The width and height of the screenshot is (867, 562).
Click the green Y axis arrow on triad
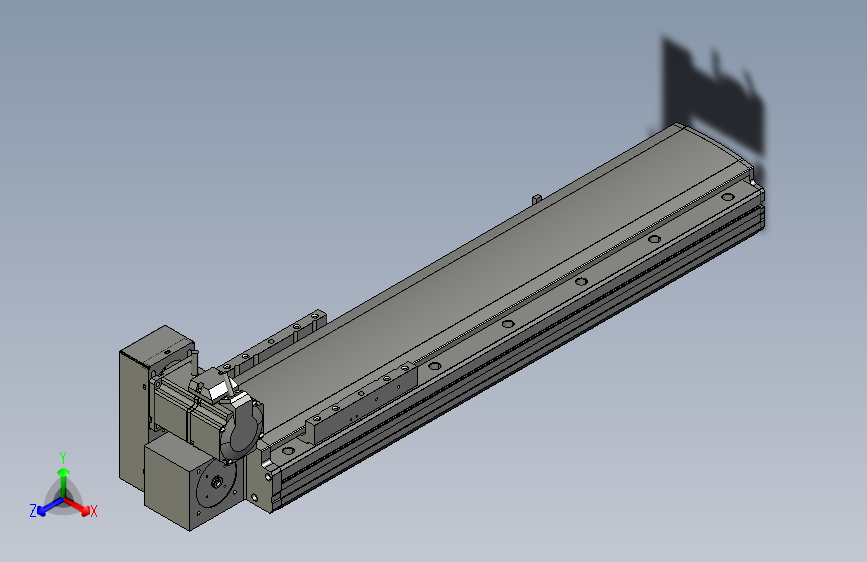pyautogui.click(x=64, y=481)
